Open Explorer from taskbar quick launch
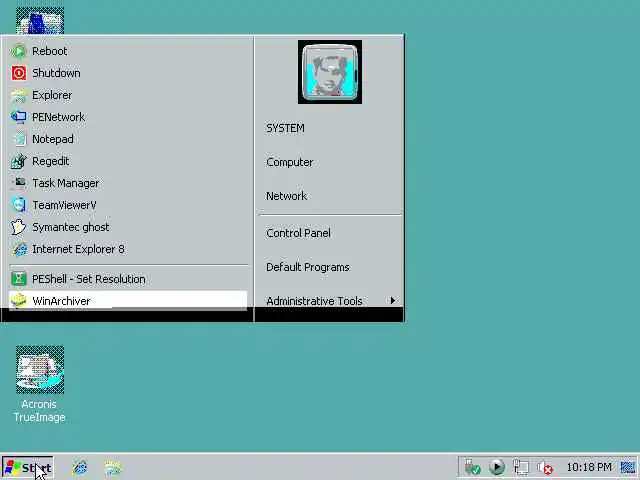640x480 pixels. coord(112,467)
